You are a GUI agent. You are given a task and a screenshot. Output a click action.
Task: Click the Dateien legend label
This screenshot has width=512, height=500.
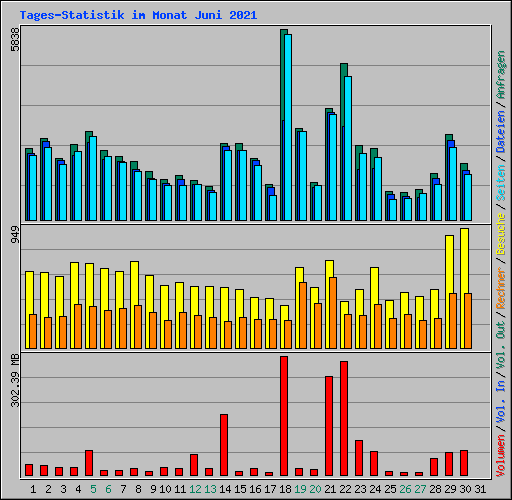[x=501, y=132]
